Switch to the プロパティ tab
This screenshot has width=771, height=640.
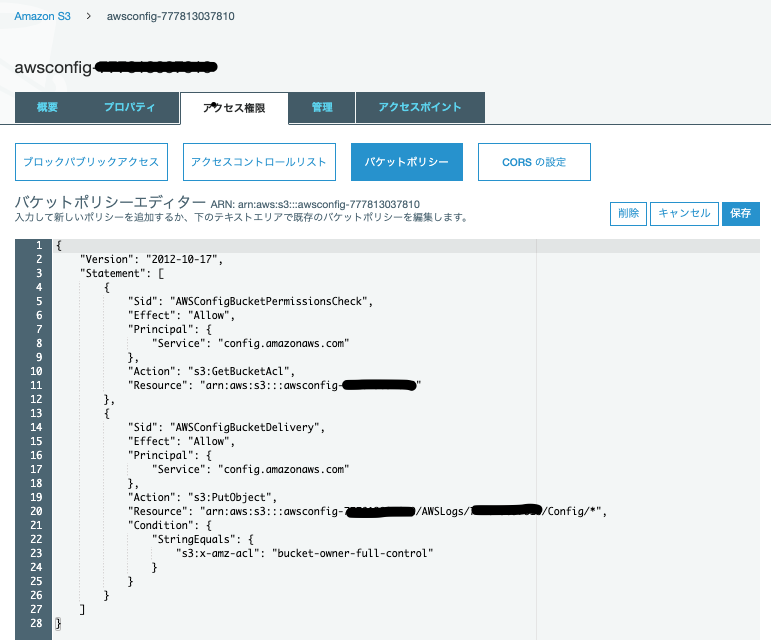coord(130,107)
